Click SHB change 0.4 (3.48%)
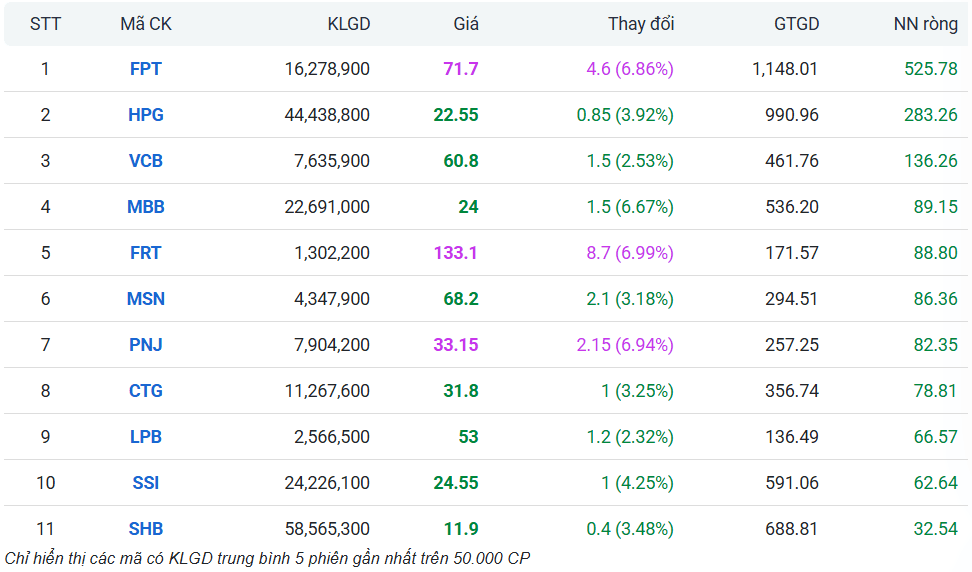This screenshot has height=572, width=972. [630, 529]
